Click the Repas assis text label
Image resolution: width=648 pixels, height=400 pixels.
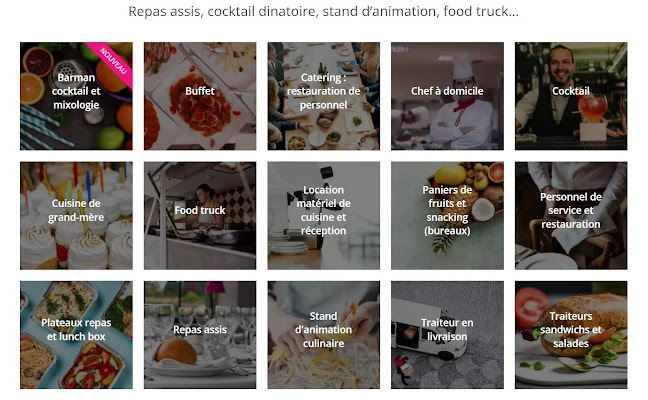(199, 327)
